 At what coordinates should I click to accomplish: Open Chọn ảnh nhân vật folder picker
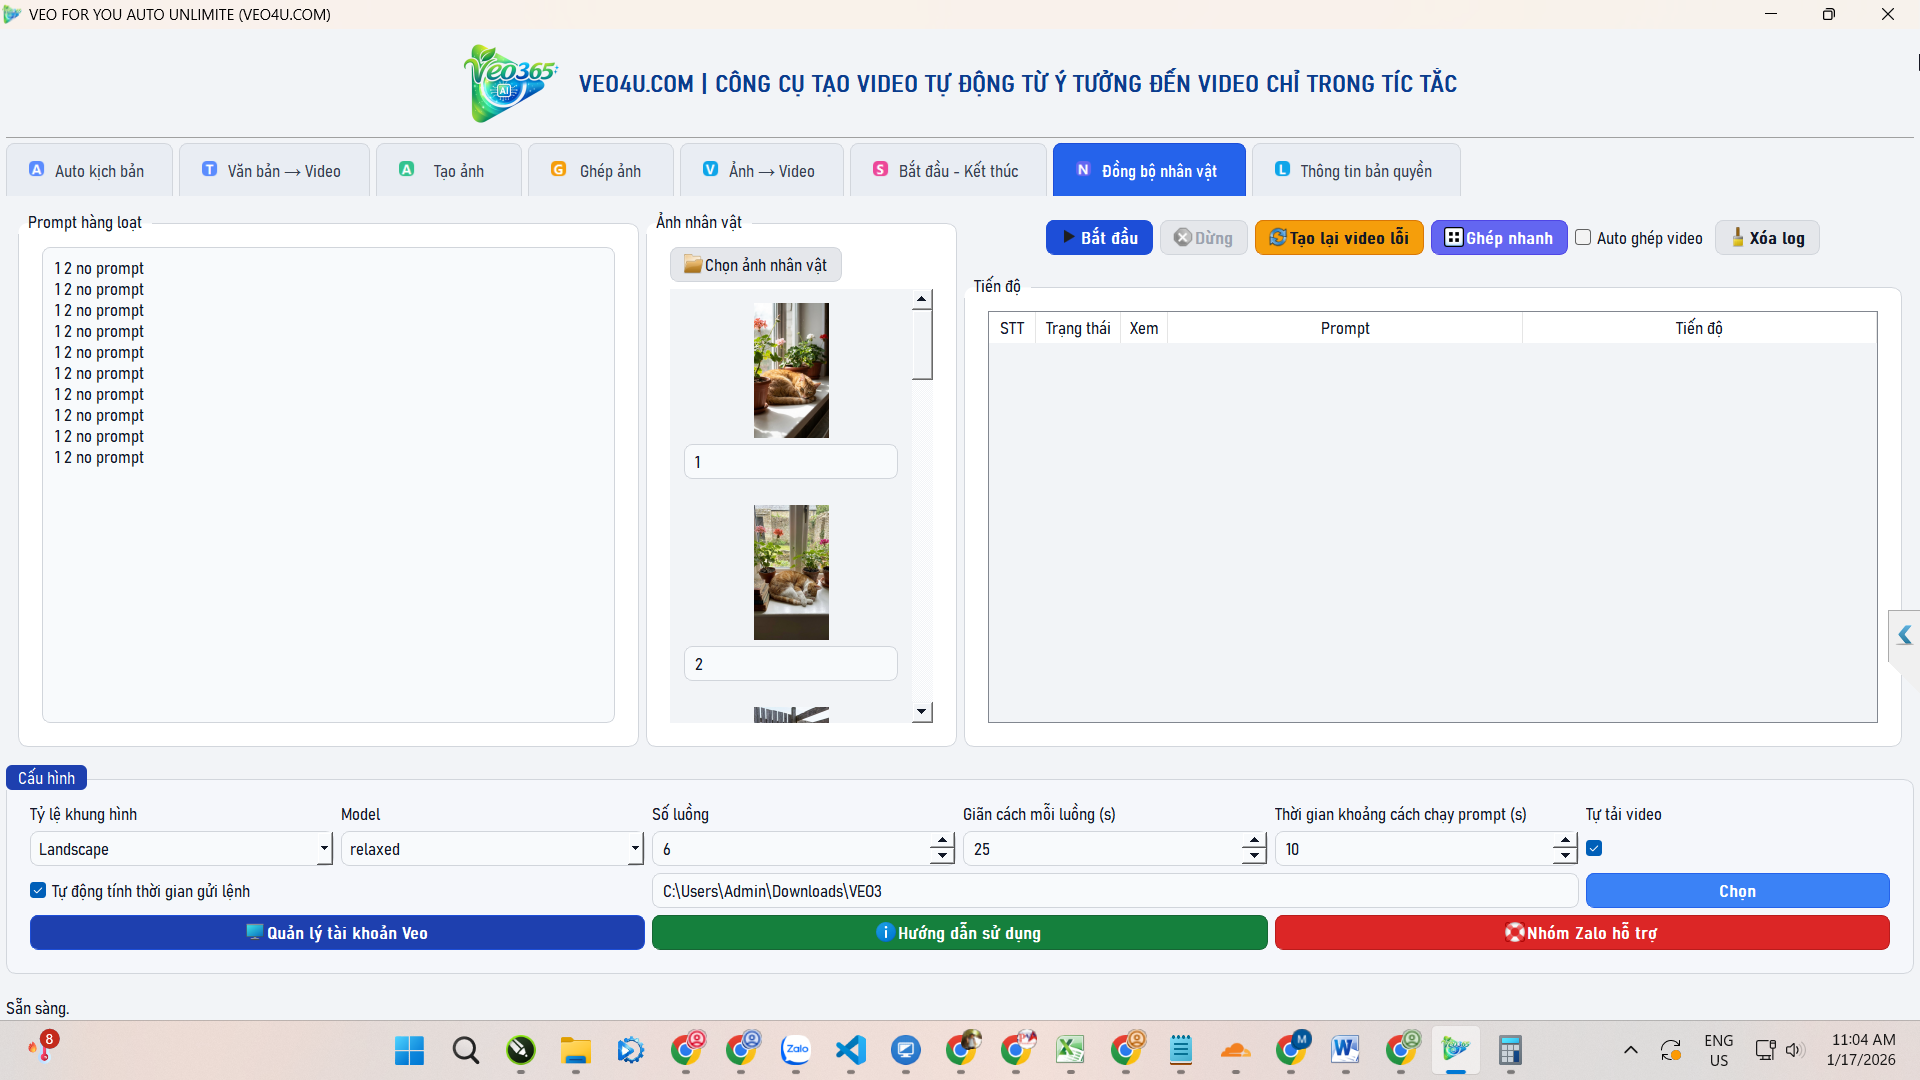pyautogui.click(x=755, y=264)
